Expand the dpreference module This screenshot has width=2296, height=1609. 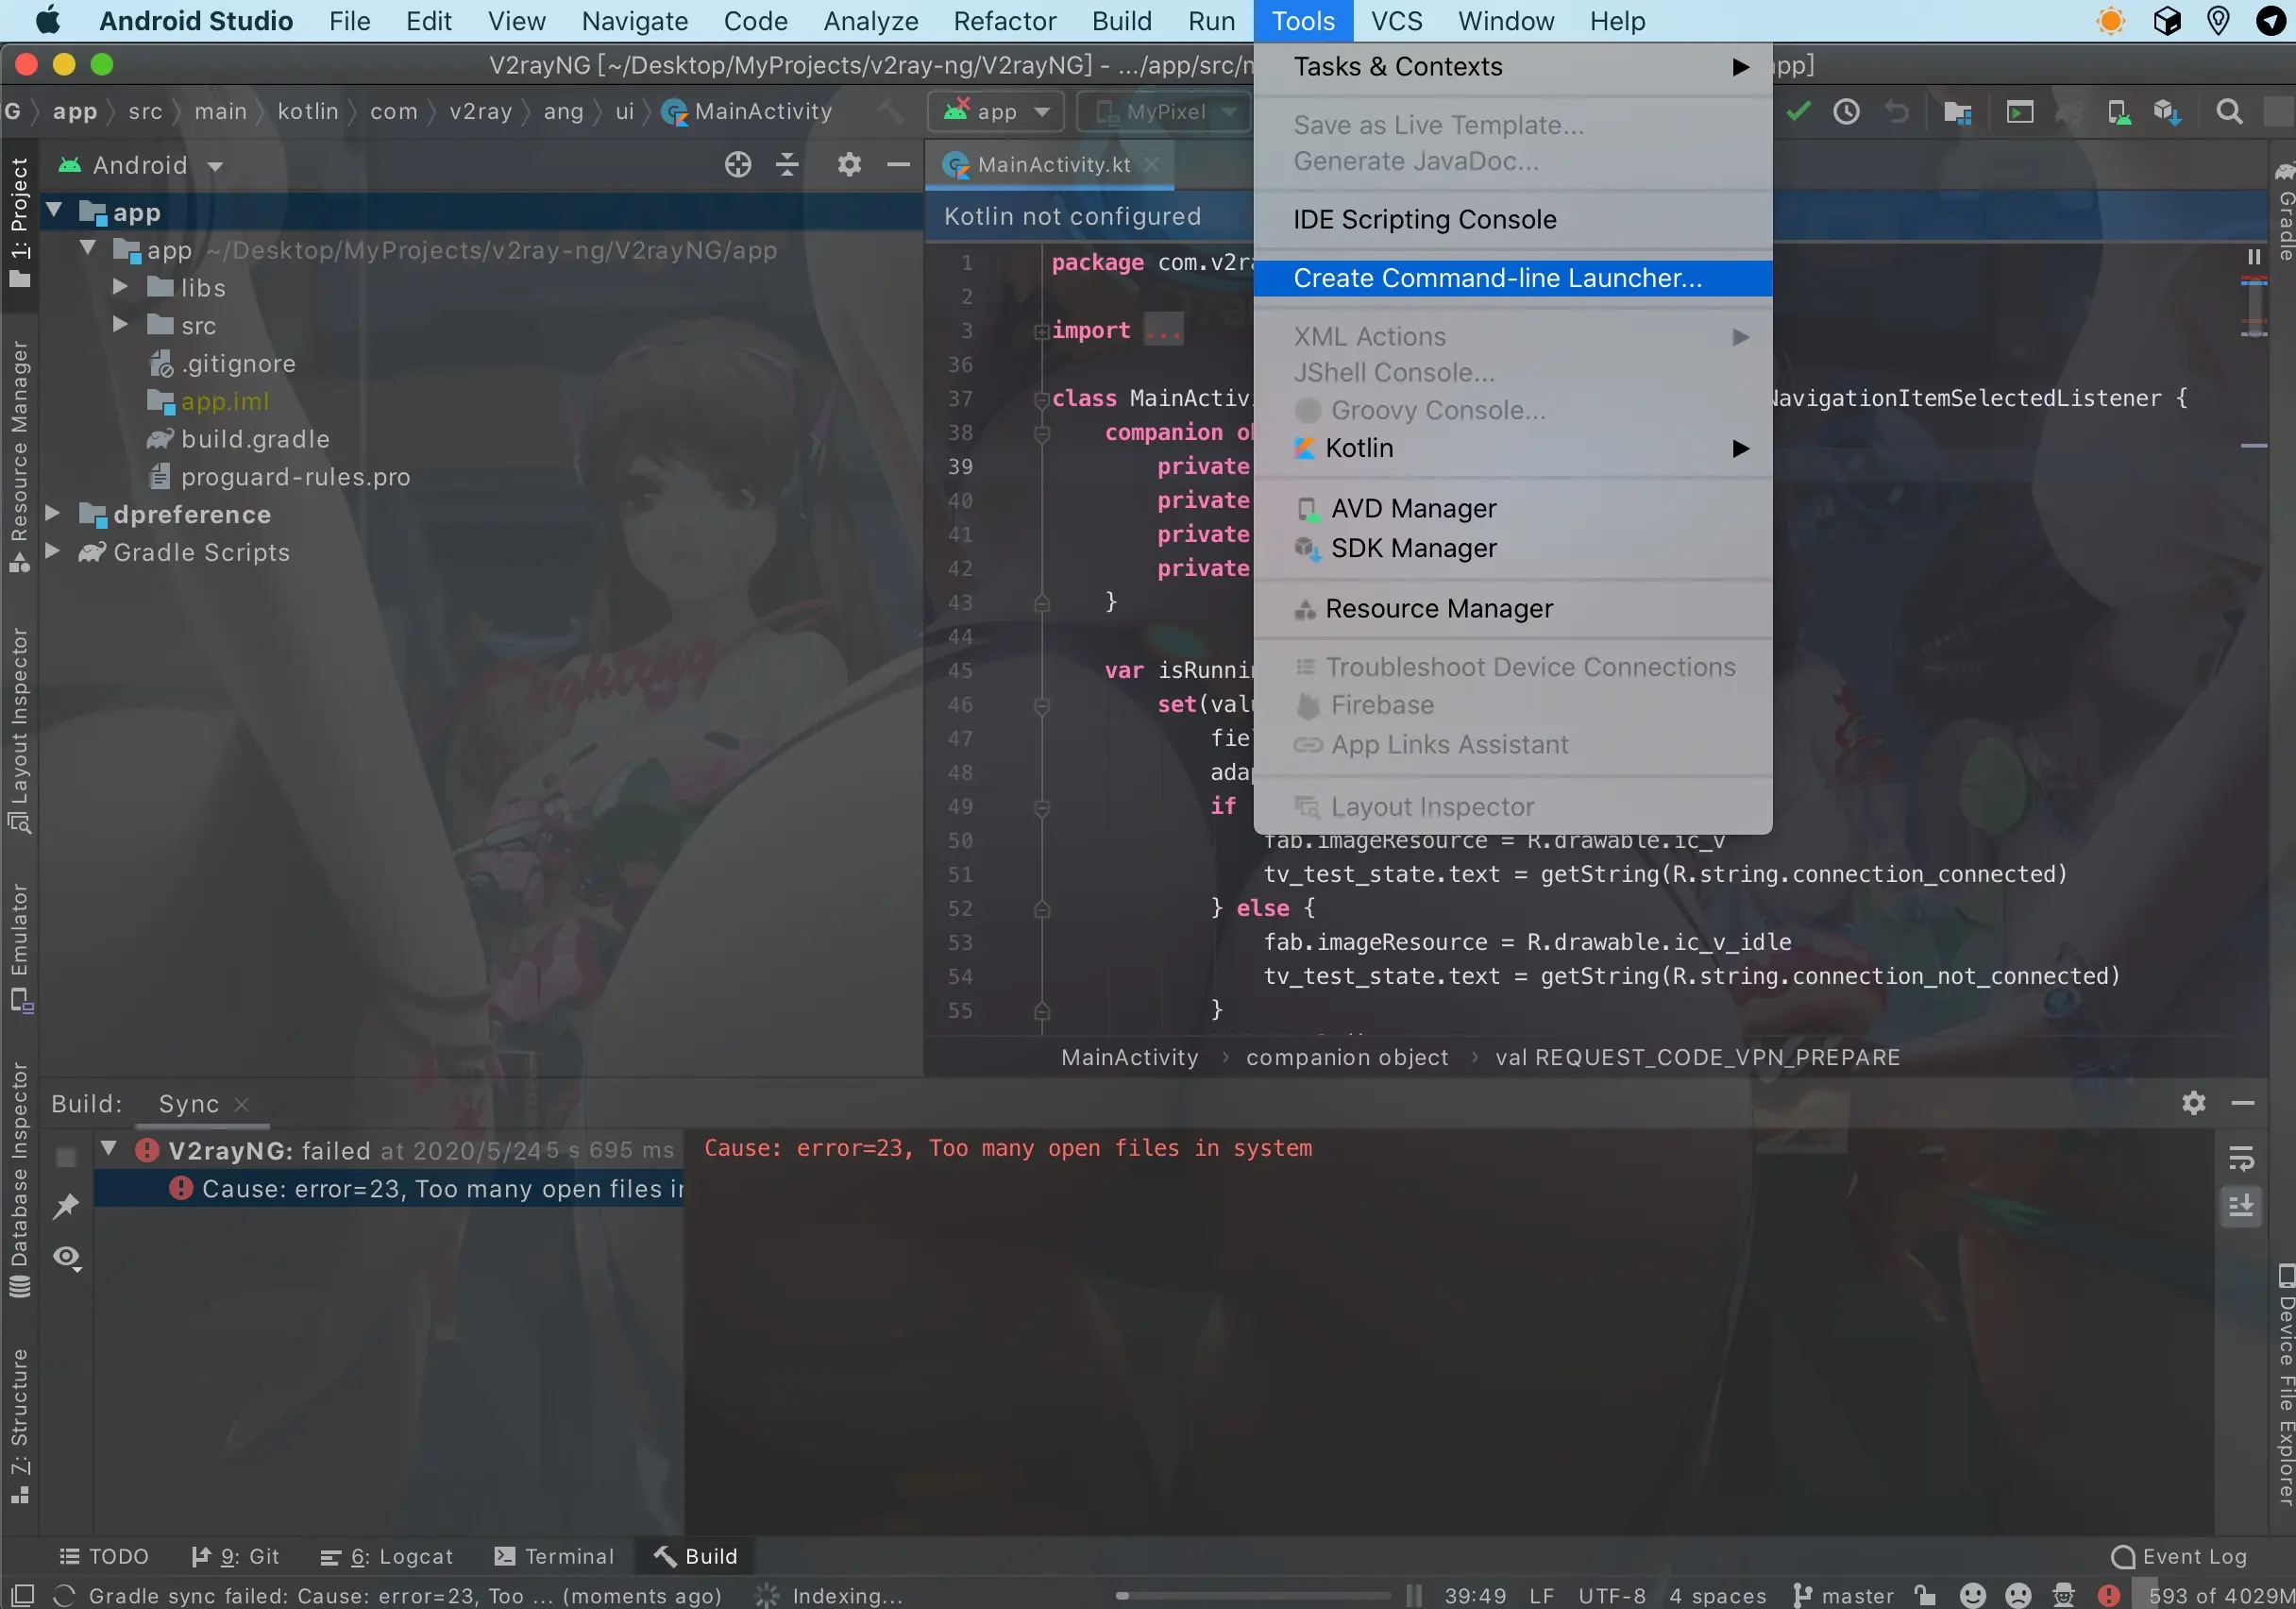coord(53,514)
